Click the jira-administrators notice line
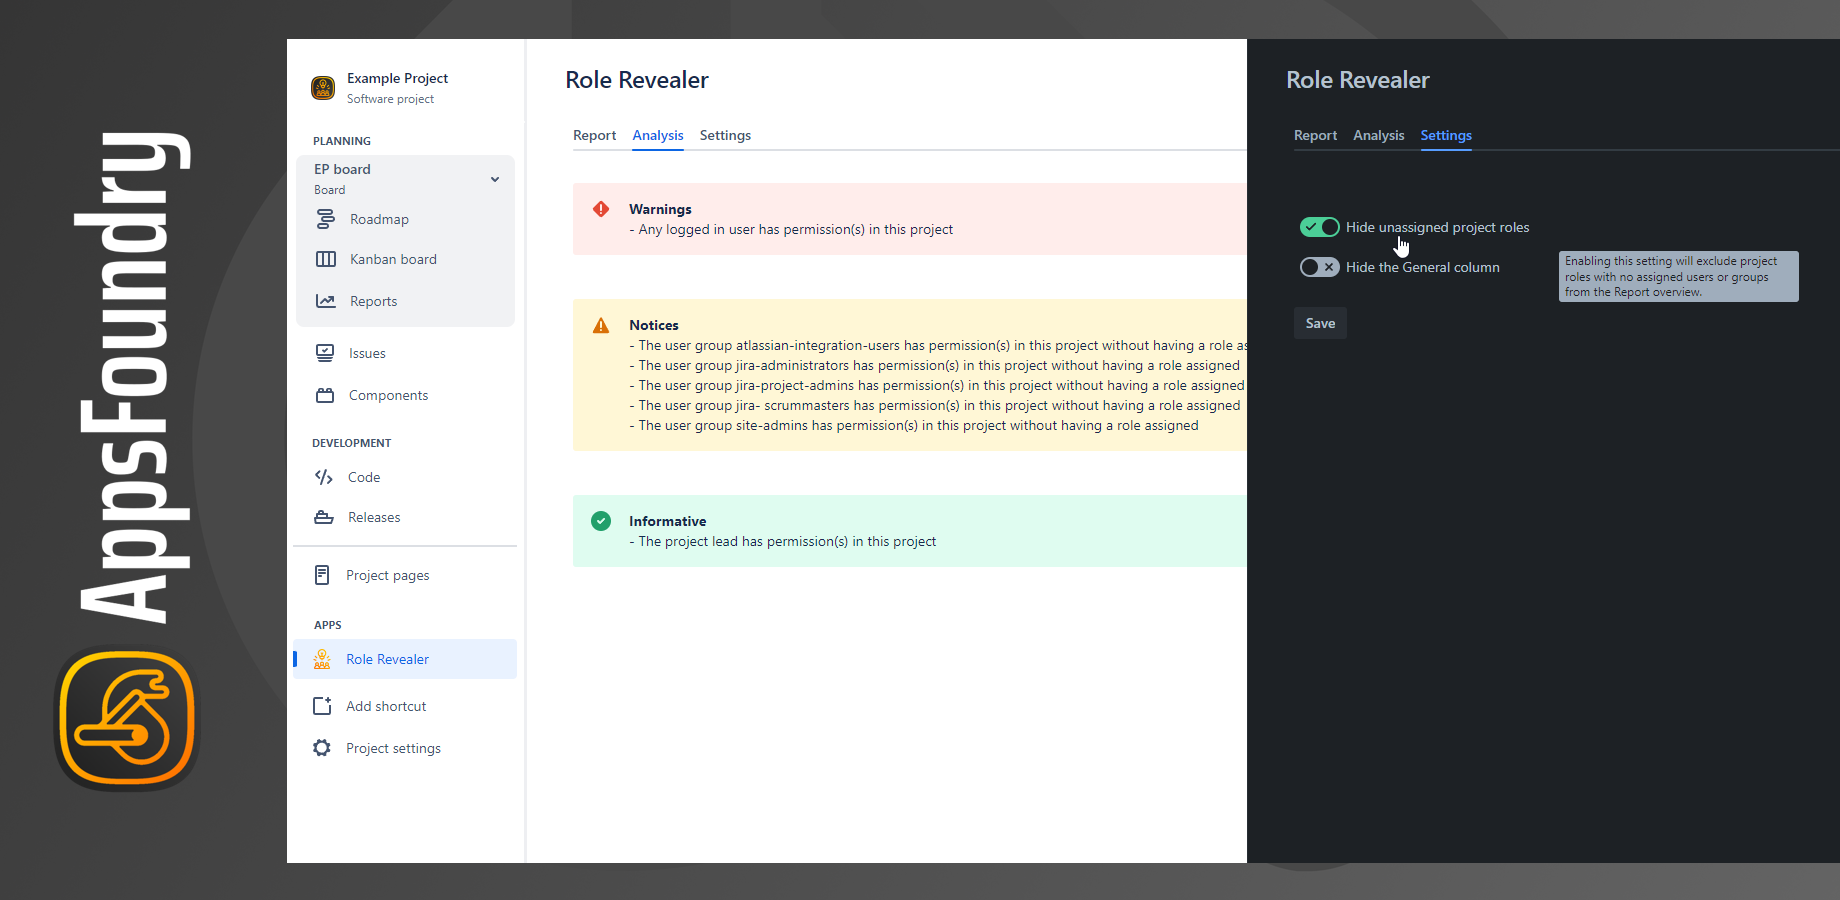The width and height of the screenshot is (1840, 900). pyautogui.click(x=934, y=365)
